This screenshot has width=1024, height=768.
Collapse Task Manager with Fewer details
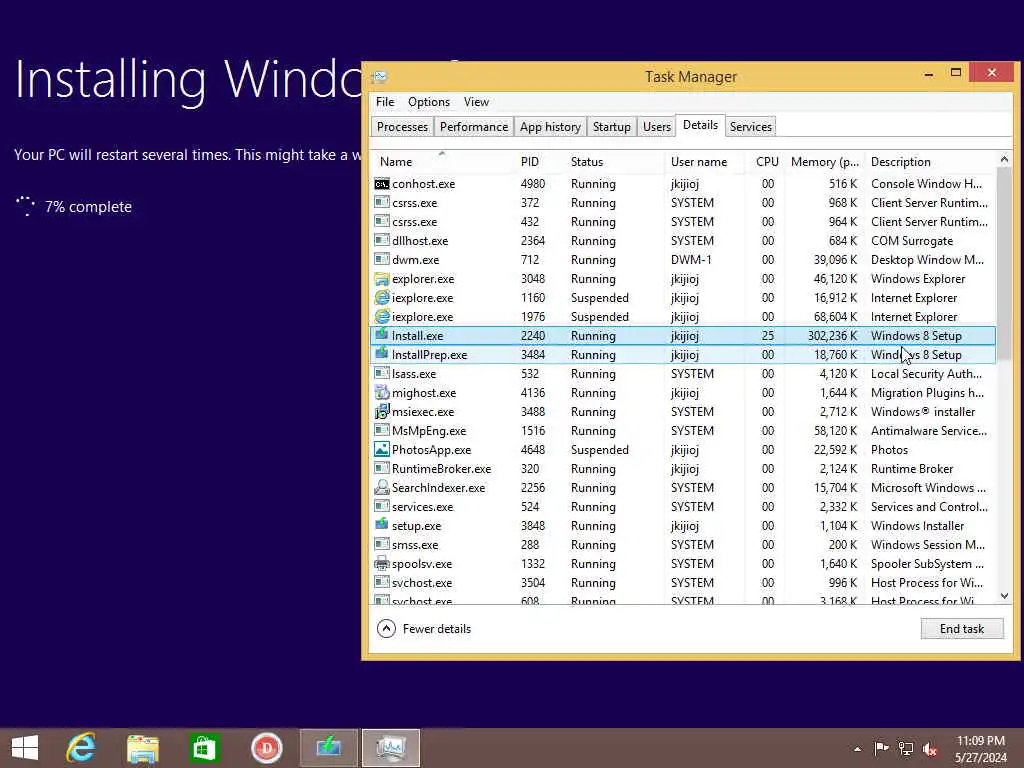tap(424, 629)
